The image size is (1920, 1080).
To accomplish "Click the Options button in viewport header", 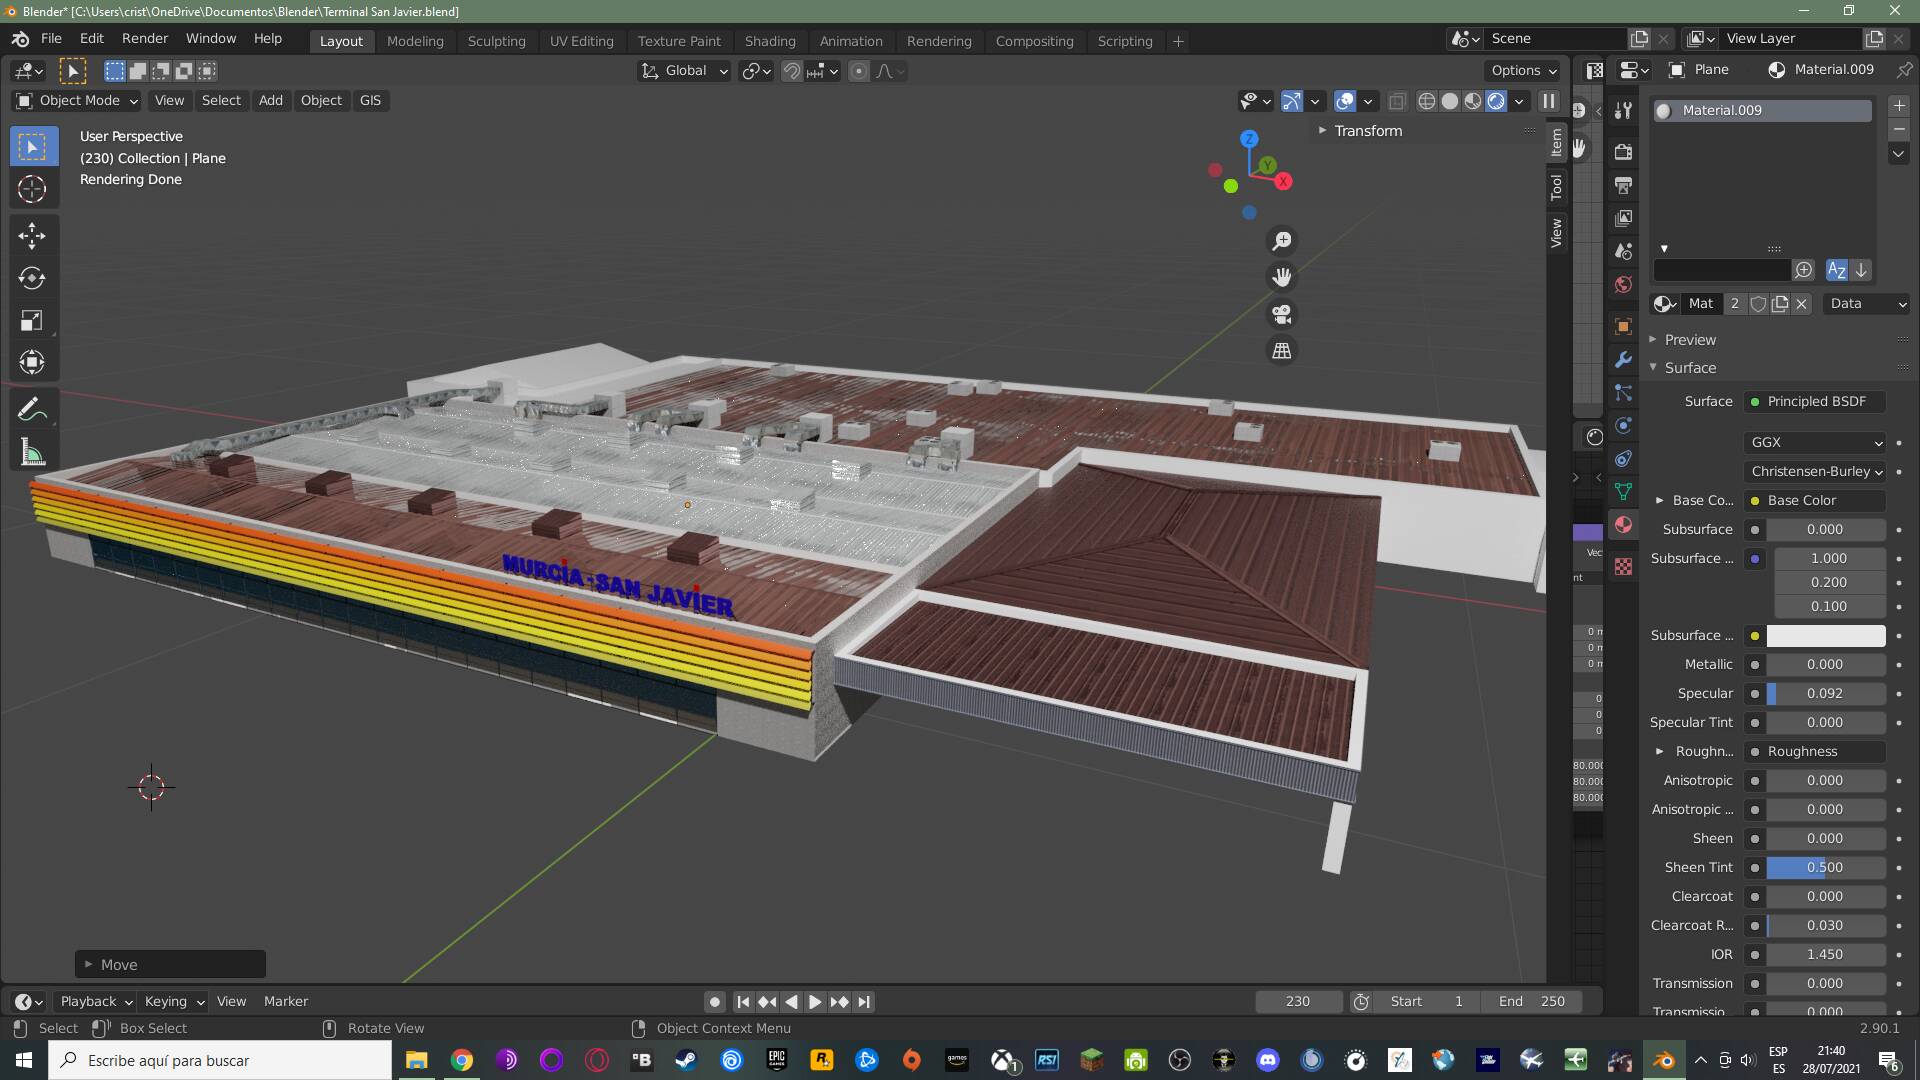I will point(1523,71).
